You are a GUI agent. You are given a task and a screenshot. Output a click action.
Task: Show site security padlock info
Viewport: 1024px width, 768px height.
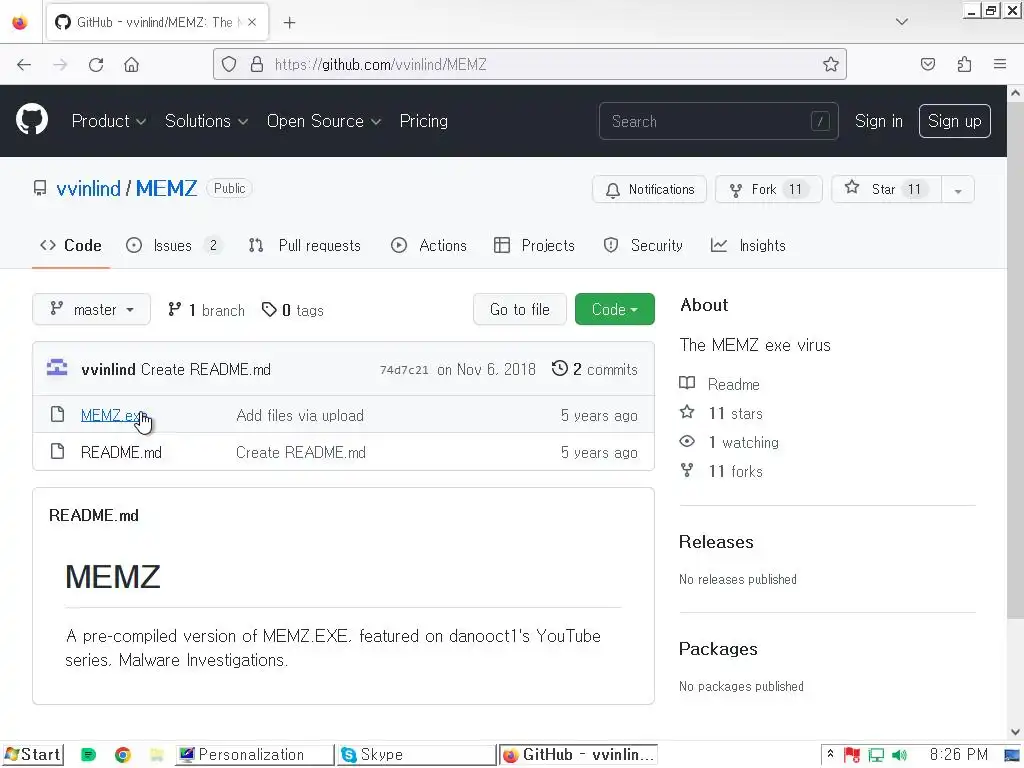click(x=257, y=64)
